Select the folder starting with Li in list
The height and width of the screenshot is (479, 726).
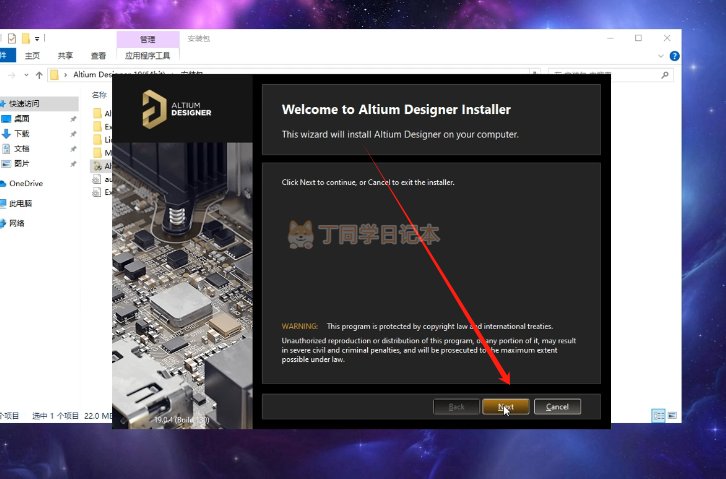(102, 139)
